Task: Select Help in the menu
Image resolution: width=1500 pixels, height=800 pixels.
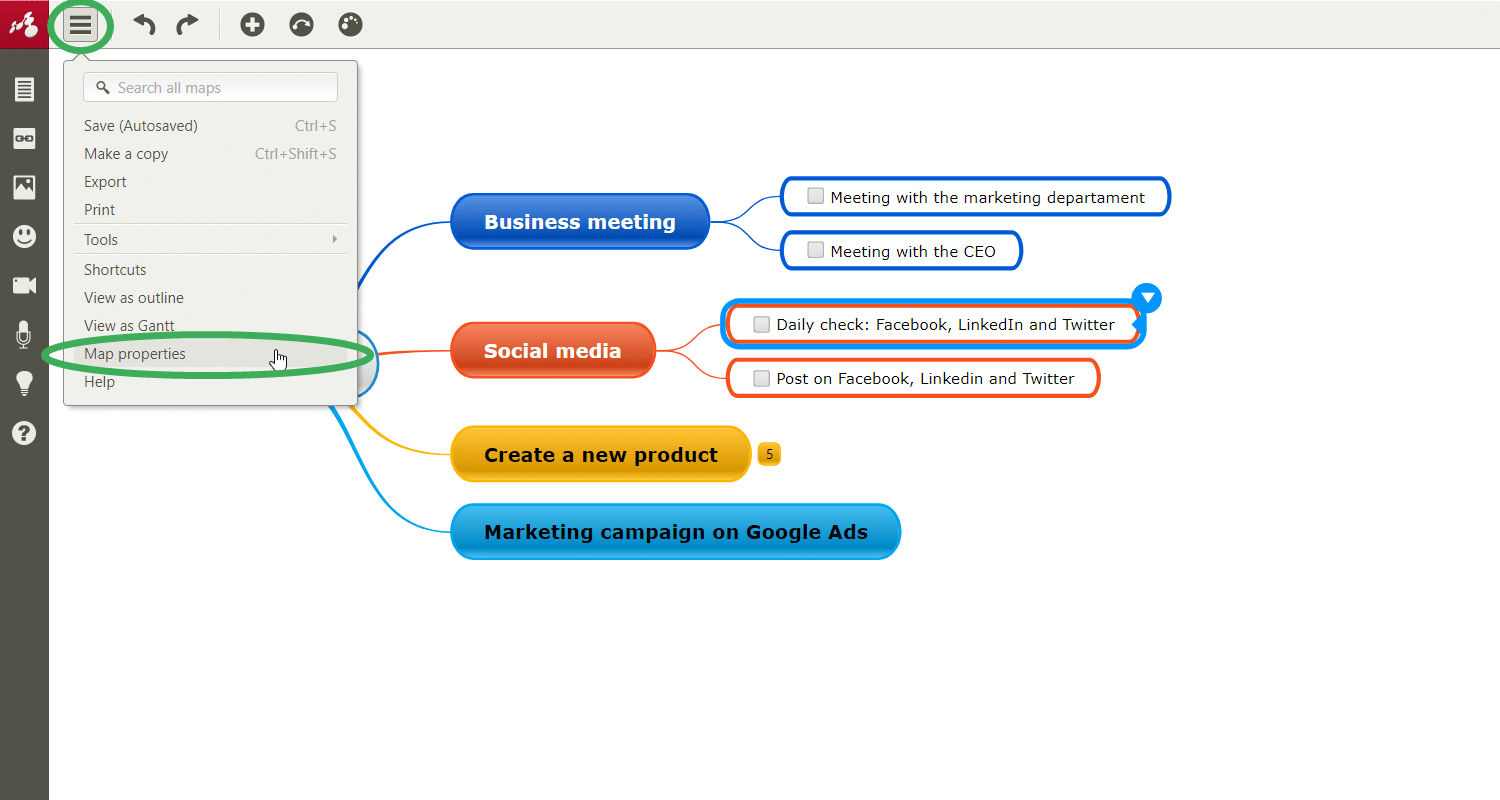Action: tap(210, 382)
